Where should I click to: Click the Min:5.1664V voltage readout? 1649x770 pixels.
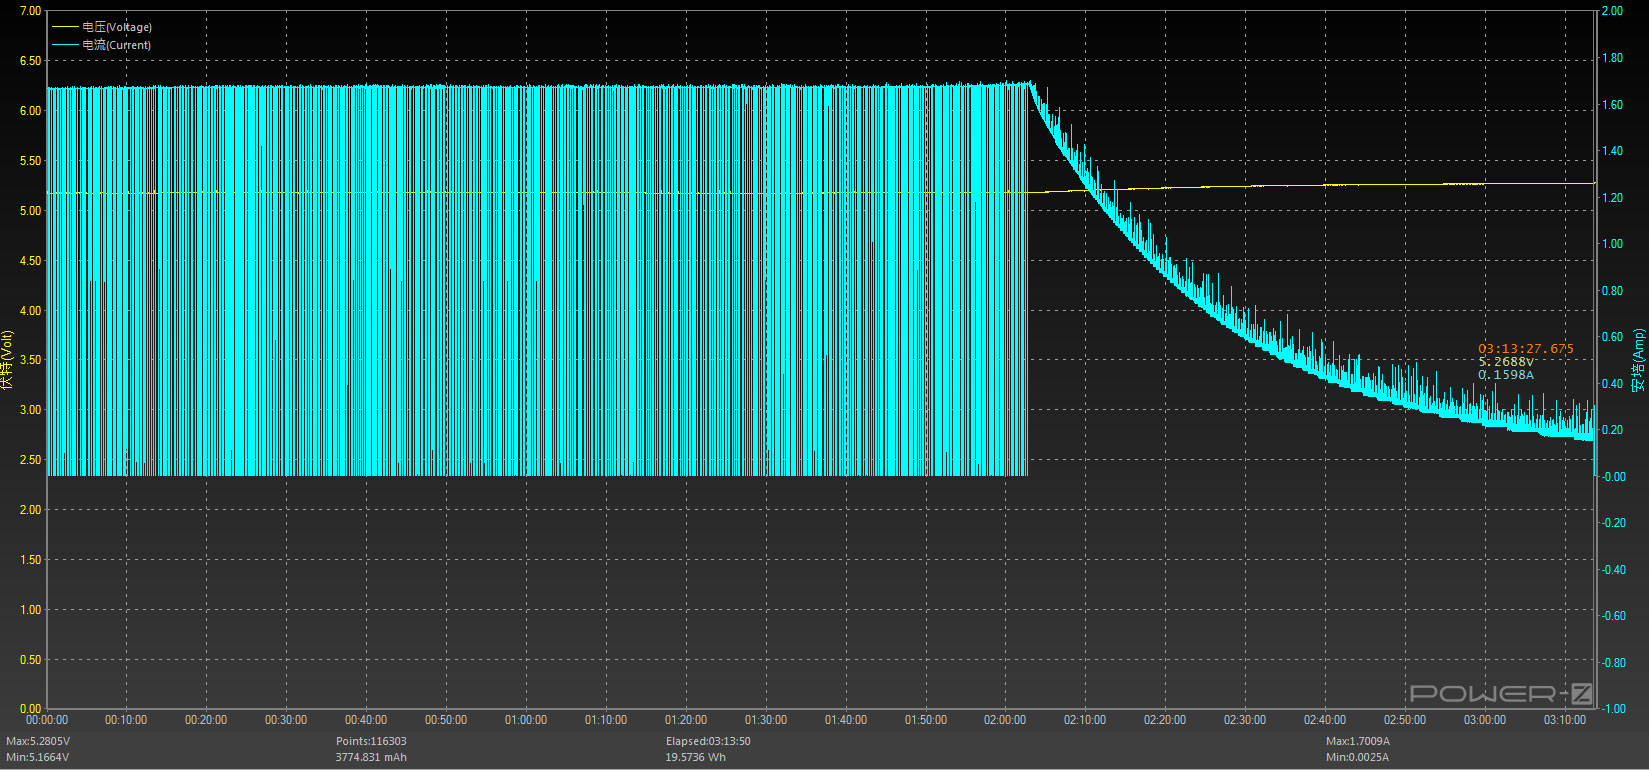37,757
